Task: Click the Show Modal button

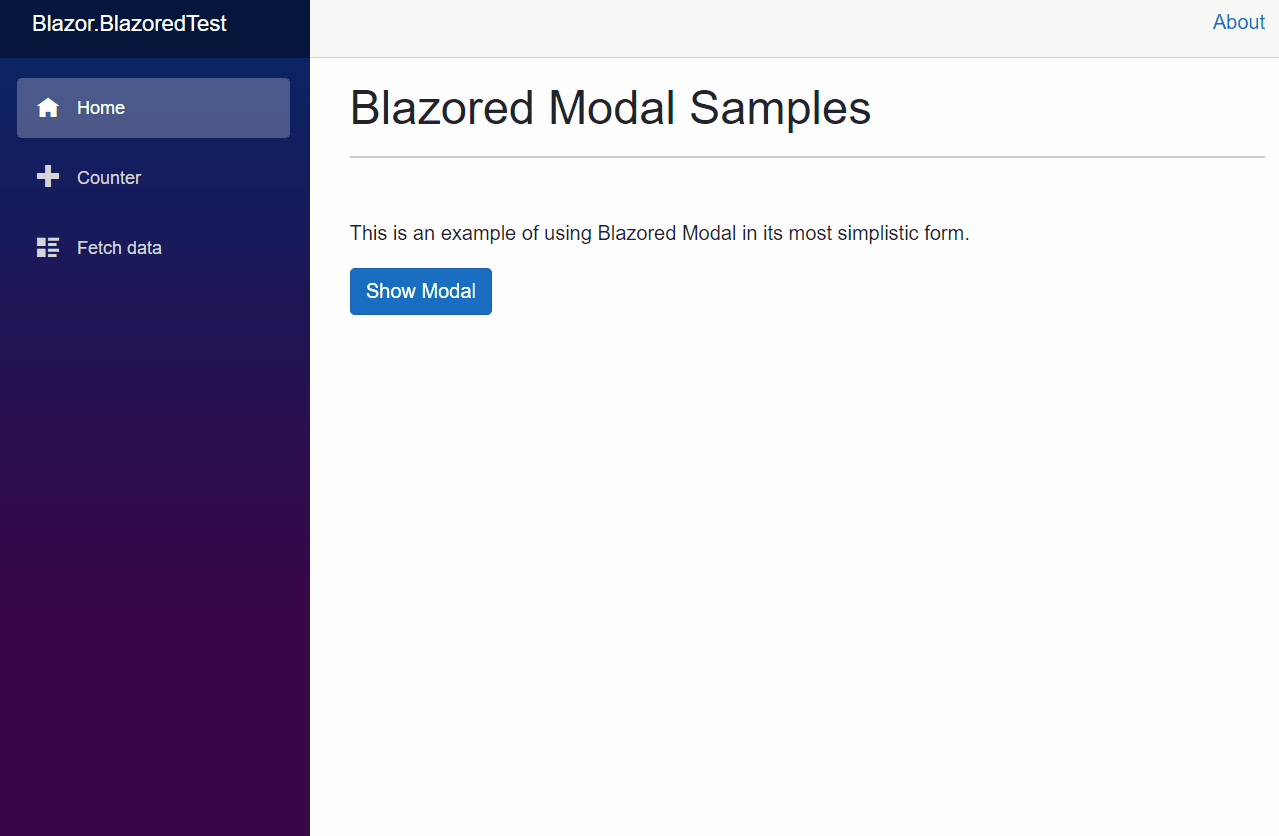Action: coord(421,291)
